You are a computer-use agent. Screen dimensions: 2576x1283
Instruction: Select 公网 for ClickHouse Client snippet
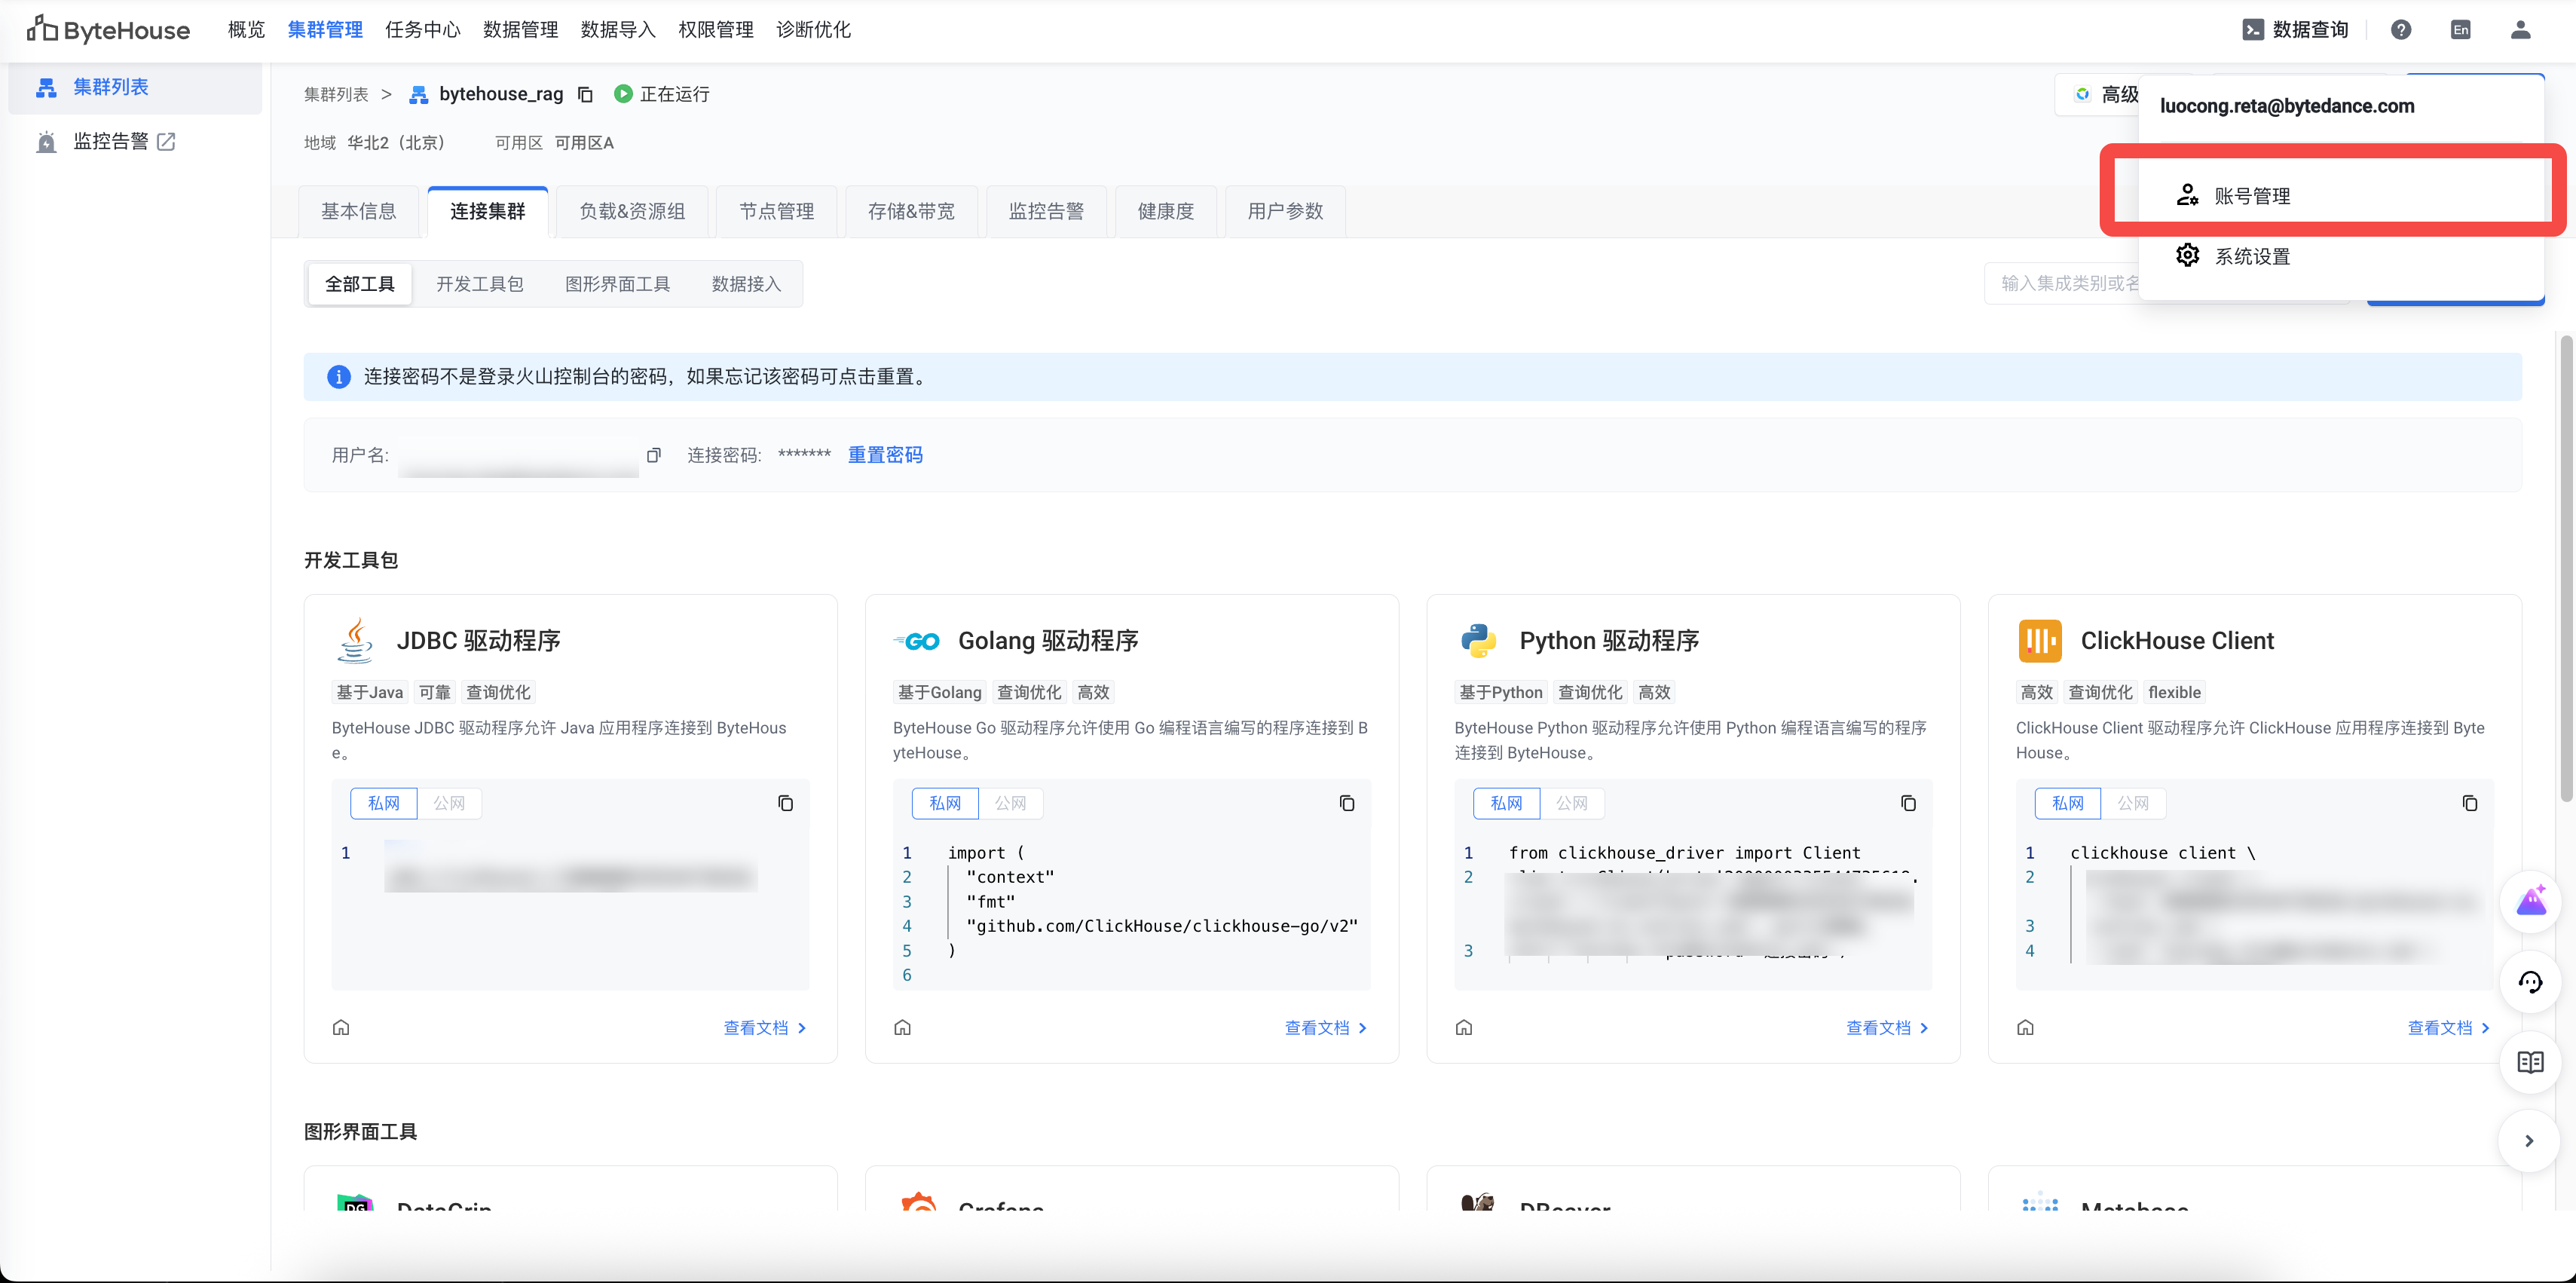2133,803
